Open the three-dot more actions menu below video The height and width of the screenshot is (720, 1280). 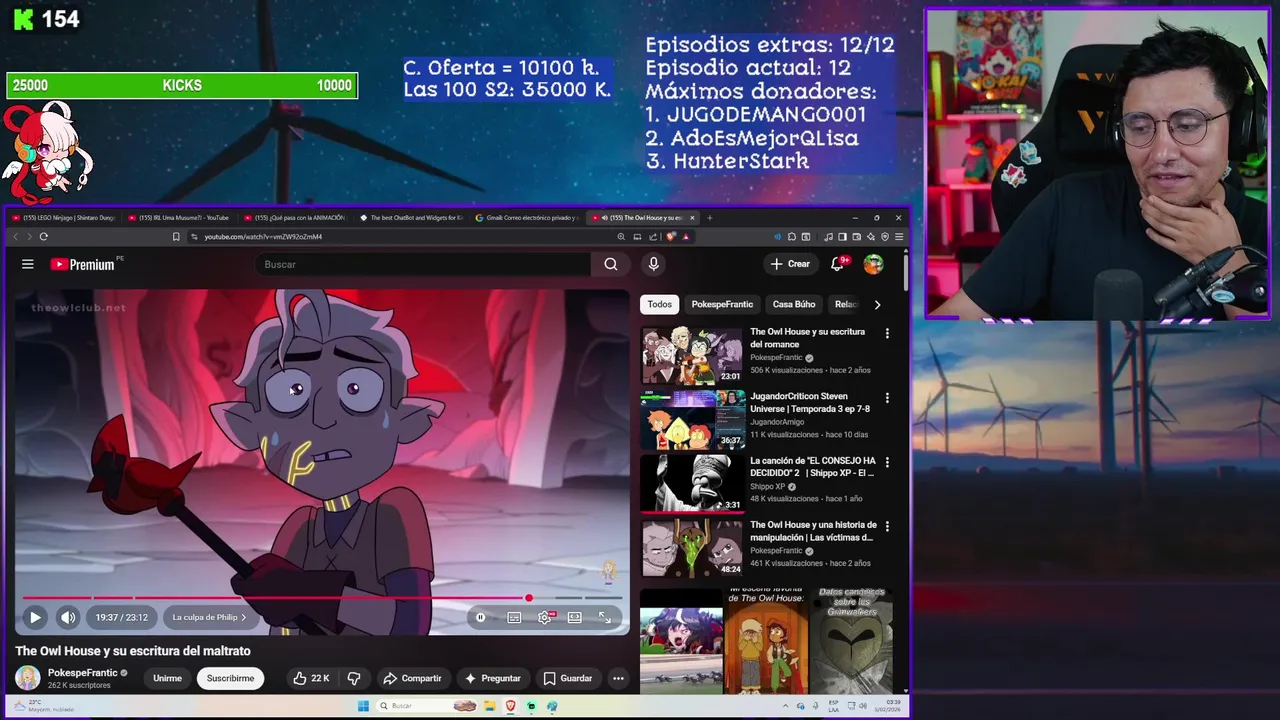[x=618, y=678]
